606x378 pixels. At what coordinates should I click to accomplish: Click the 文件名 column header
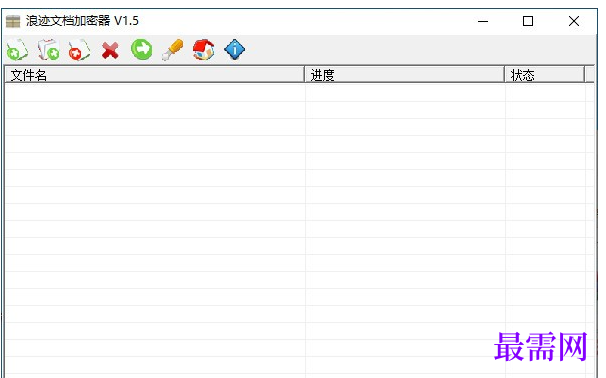pyautogui.click(x=155, y=75)
